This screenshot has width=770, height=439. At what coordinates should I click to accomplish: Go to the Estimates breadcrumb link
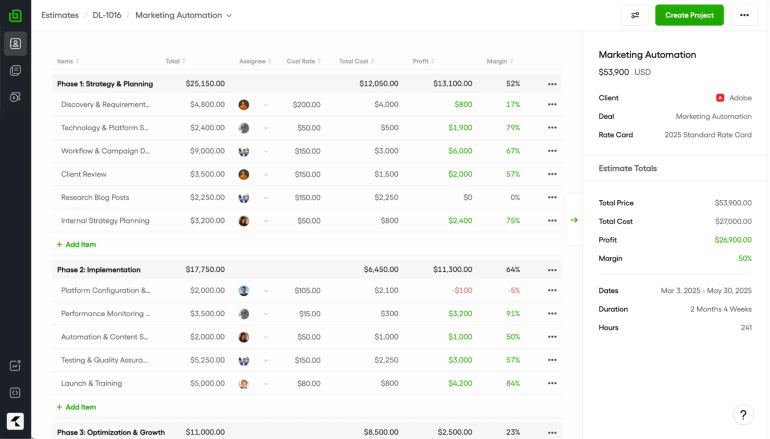(60, 15)
